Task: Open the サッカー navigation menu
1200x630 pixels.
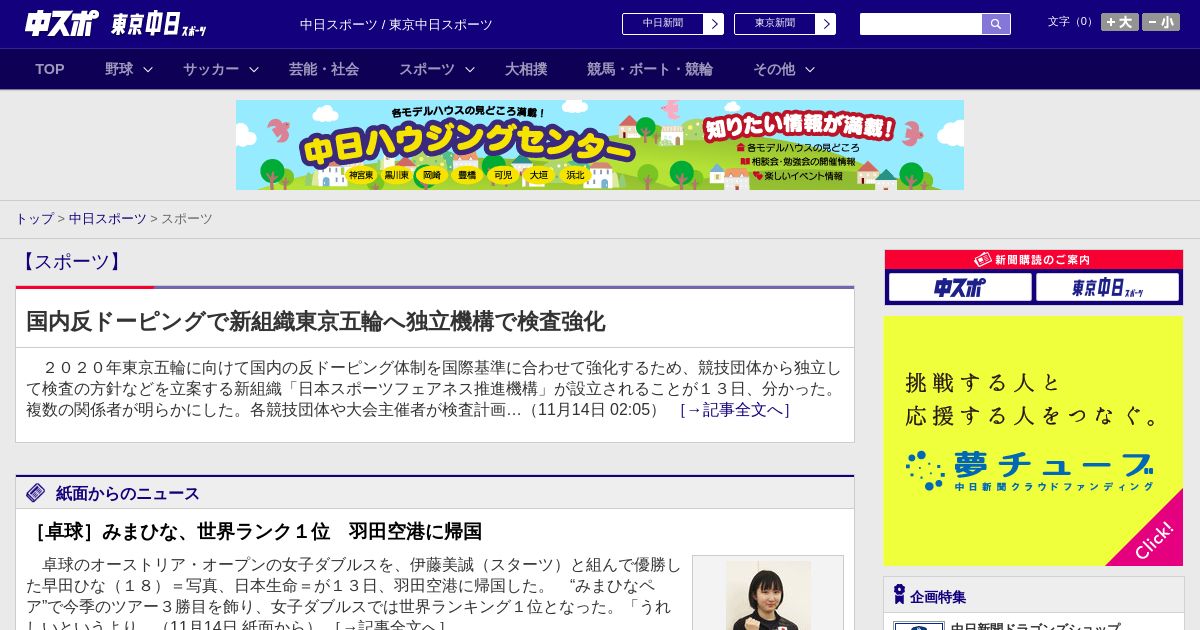Action: [211, 69]
